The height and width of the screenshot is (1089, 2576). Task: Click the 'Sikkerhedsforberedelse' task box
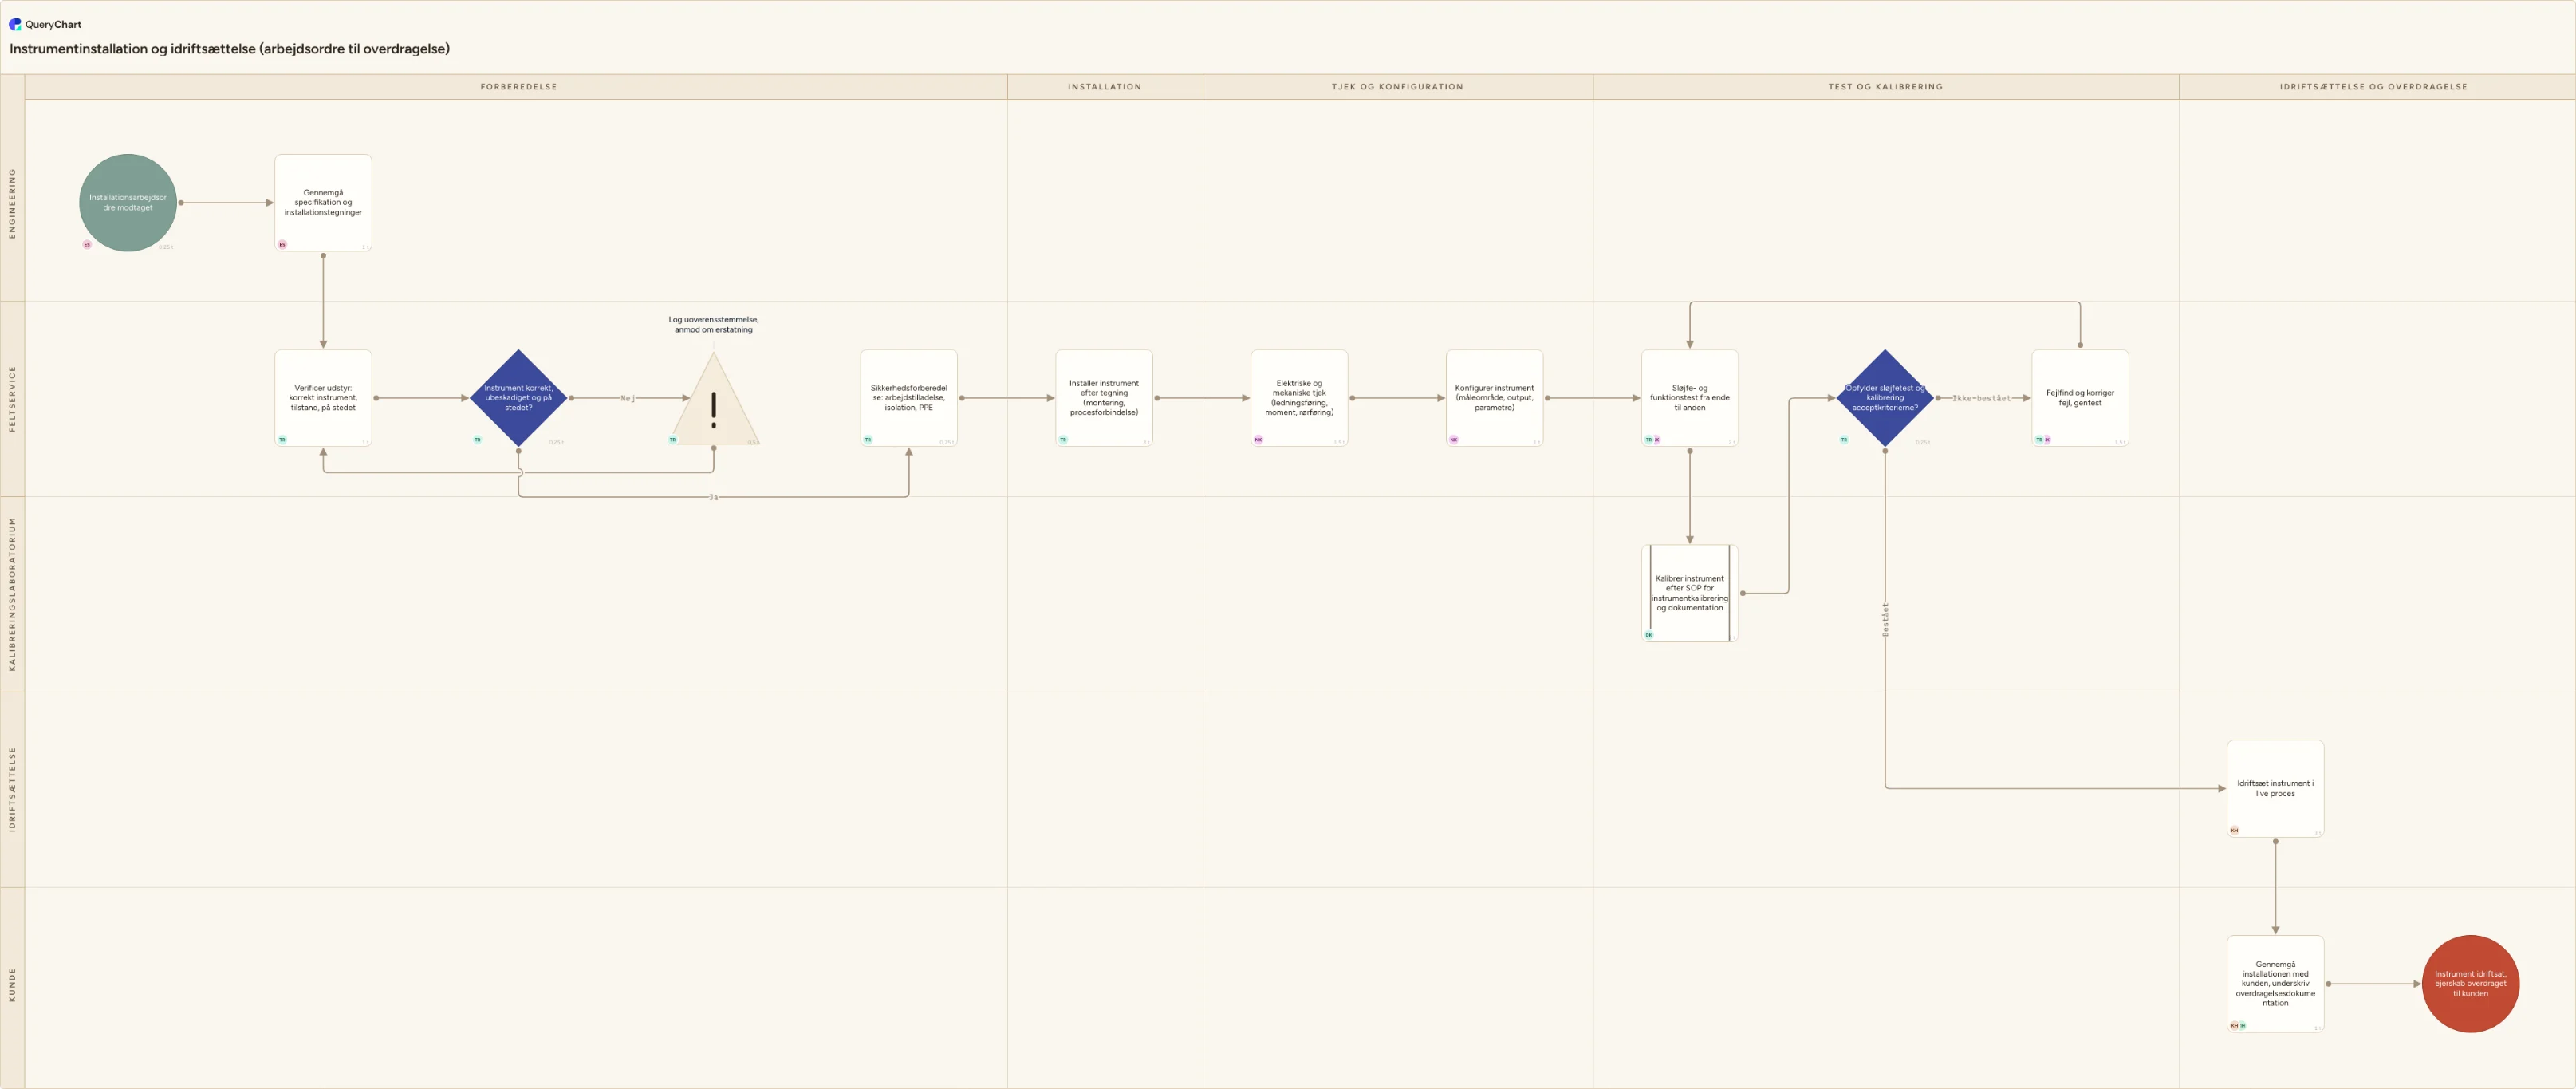pyautogui.click(x=909, y=398)
